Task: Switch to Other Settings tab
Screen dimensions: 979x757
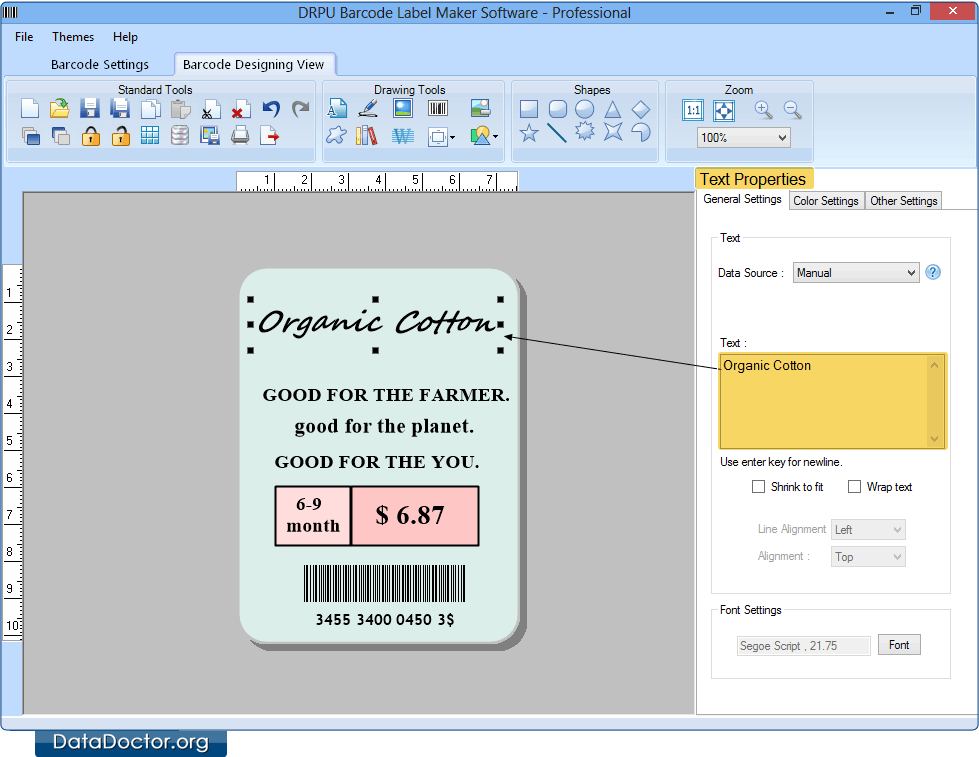Action: [x=903, y=200]
